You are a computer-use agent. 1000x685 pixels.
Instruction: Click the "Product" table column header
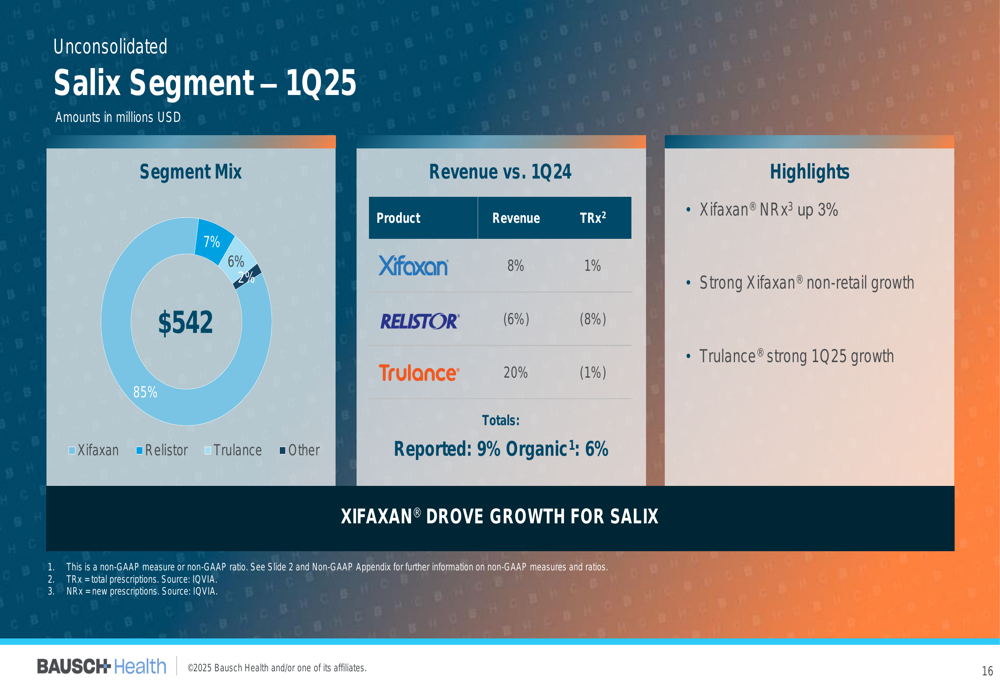pos(399,218)
